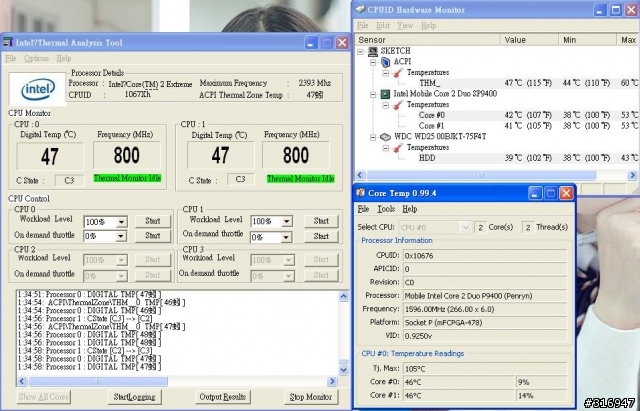Screen dimensions: 640x411
Task: Open Help menu in Core Temp
Action: pos(409,209)
